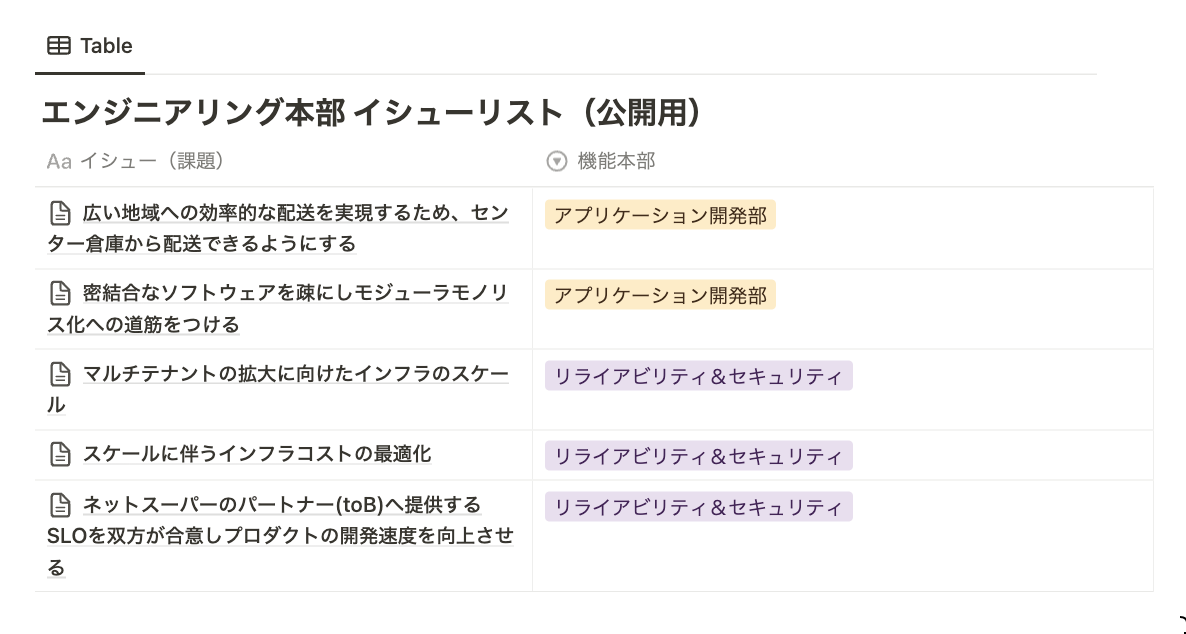This screenshot has height=634, width=1186.
Task: Select リライアビリティ＆セキュリティ tag in マルチテナント row
Action: (698, 376)
